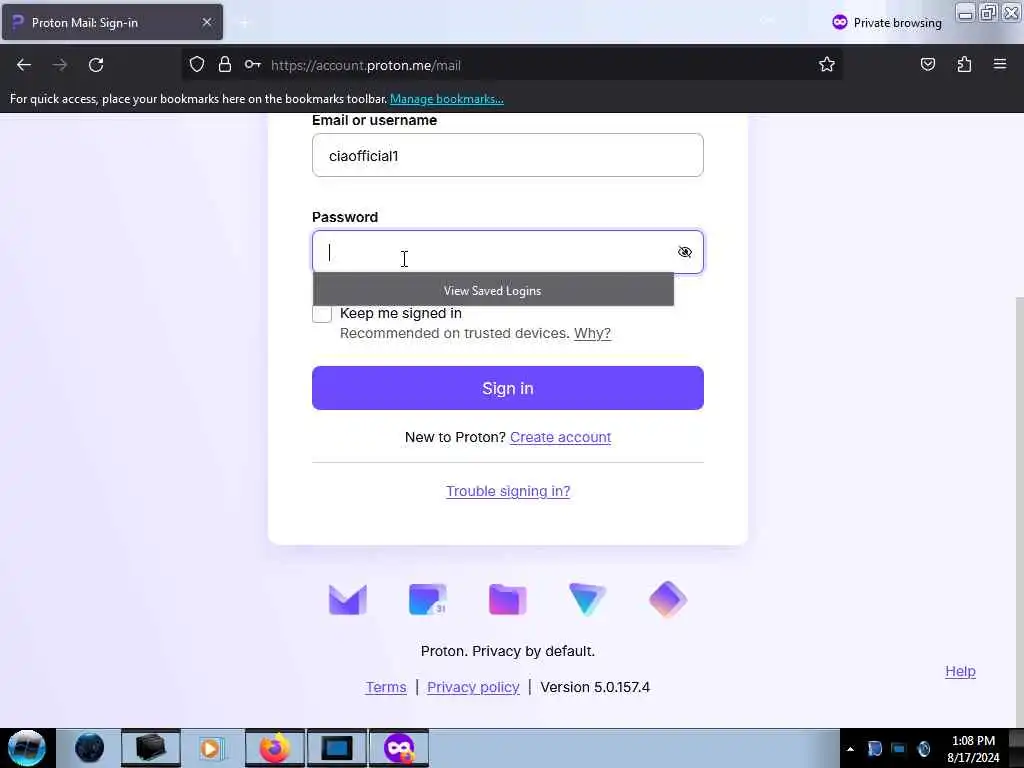Follow the Create account link

(x=560, y=438)
